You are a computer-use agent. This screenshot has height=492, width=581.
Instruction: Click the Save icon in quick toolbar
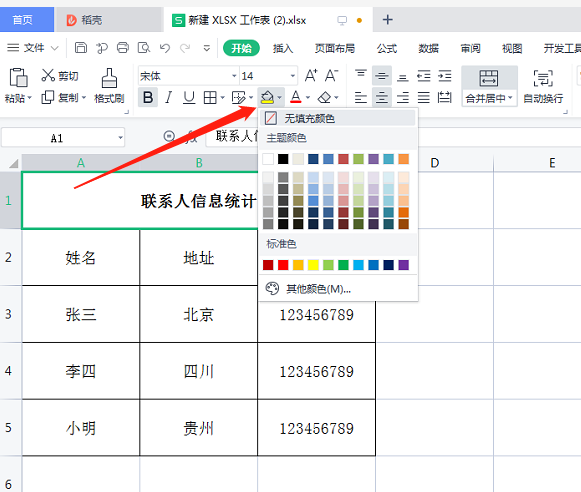coord(81,48)
